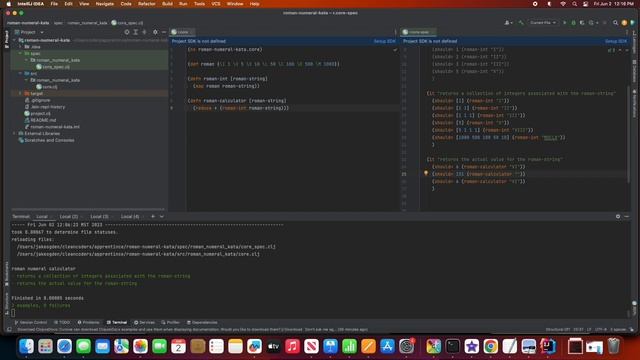
Task: Expand External Libraries node
Action: click(x=15, y=133)
